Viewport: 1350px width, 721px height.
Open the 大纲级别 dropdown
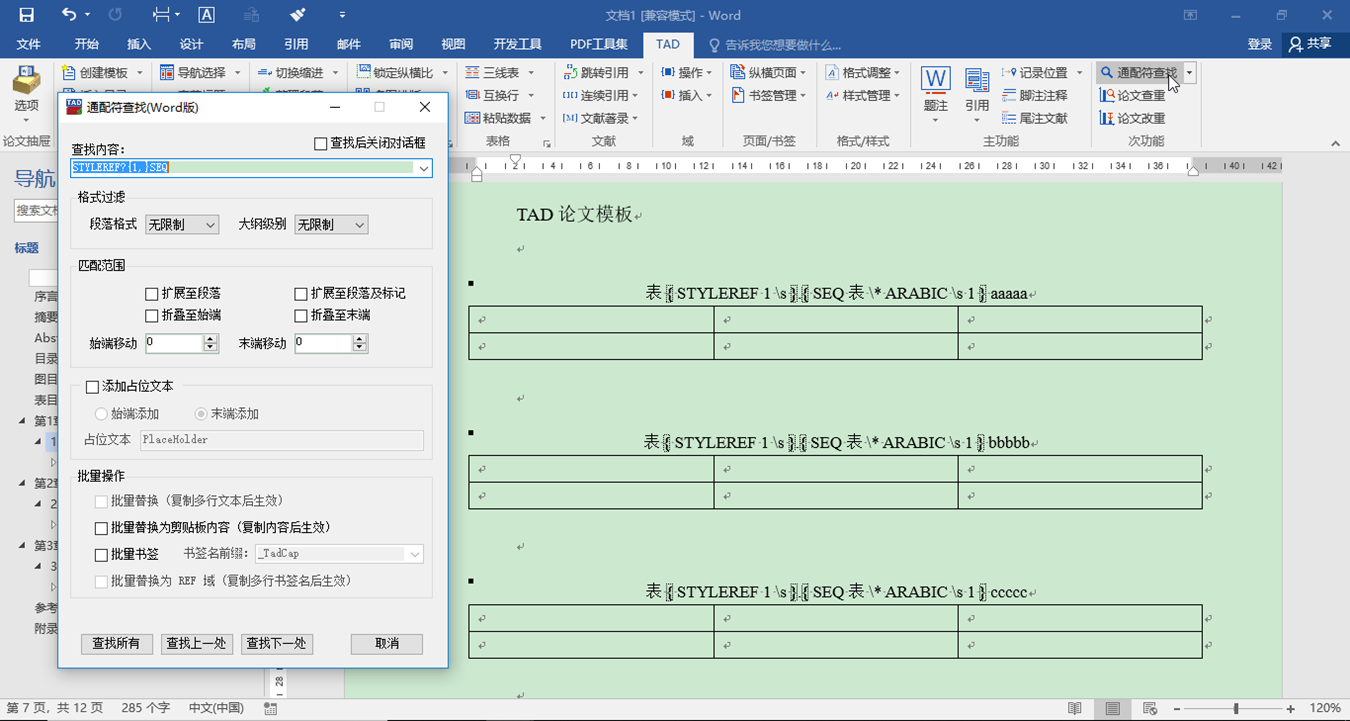click(331, 225)
